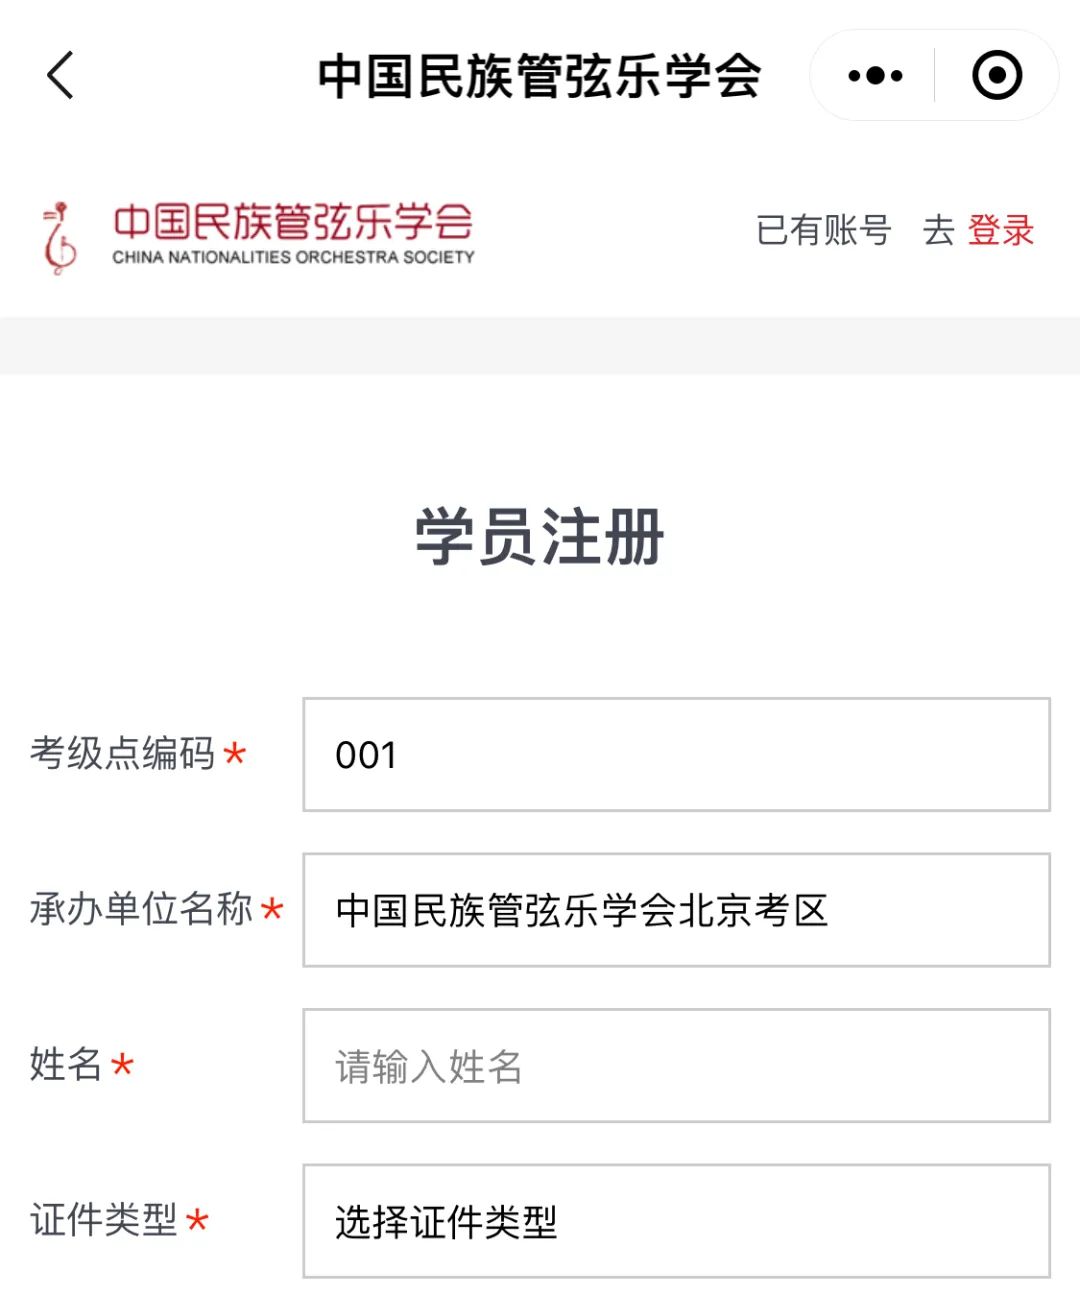Click the CHINA NATIONALITIES ORCHESTRA SOCIETY subtitle
Viewport: 1080px width, 1295px height.
coord(293,257)
